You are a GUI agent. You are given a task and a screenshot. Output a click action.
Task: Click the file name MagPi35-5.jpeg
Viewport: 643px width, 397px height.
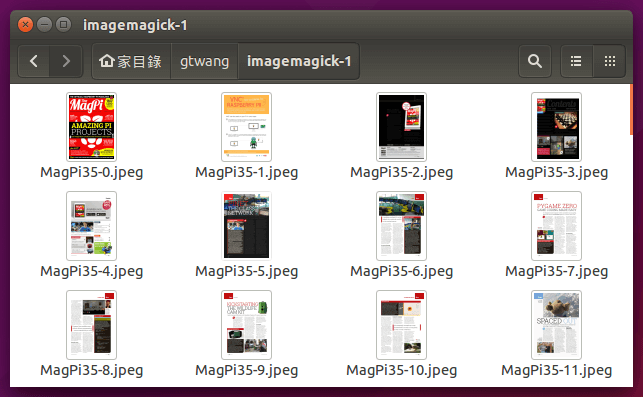[246, 272]
